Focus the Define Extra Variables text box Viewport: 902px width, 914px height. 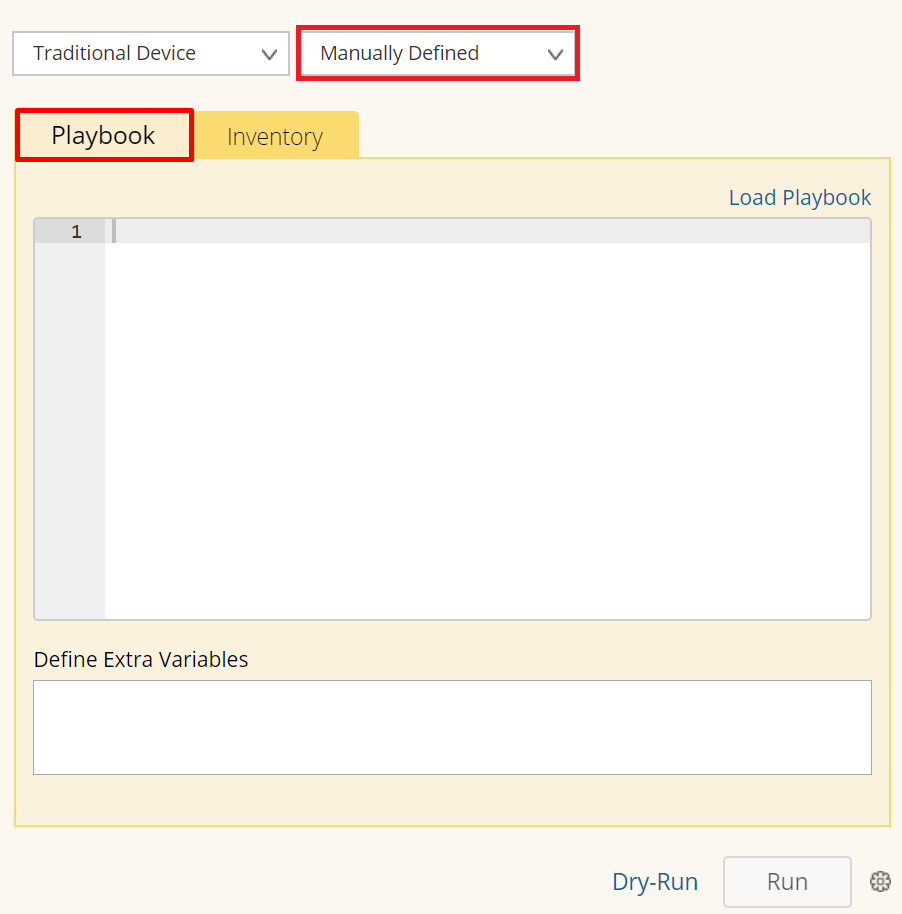tap(452, 727)
